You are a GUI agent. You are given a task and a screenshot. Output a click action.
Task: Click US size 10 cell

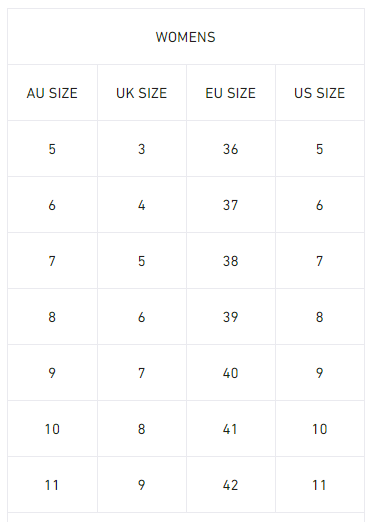pos(320,429)
